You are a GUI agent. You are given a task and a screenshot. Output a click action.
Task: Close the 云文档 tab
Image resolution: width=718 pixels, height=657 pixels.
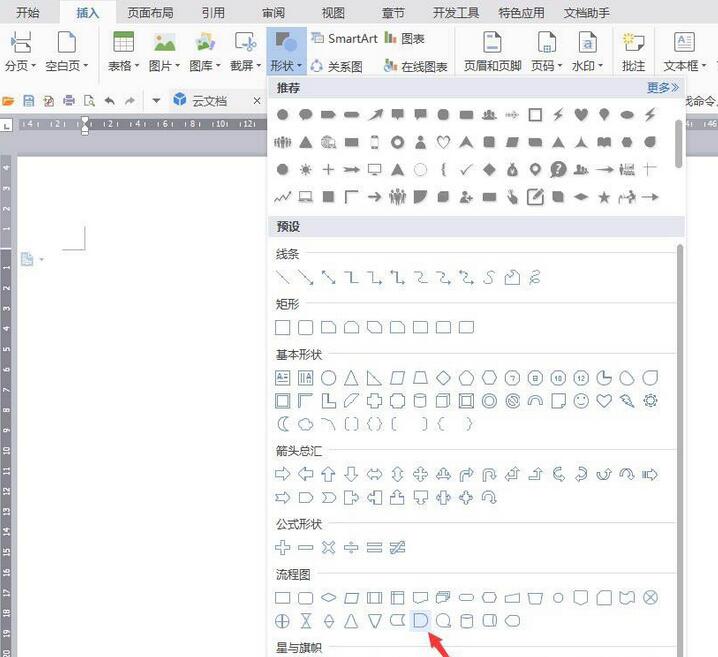coord(257,100)
